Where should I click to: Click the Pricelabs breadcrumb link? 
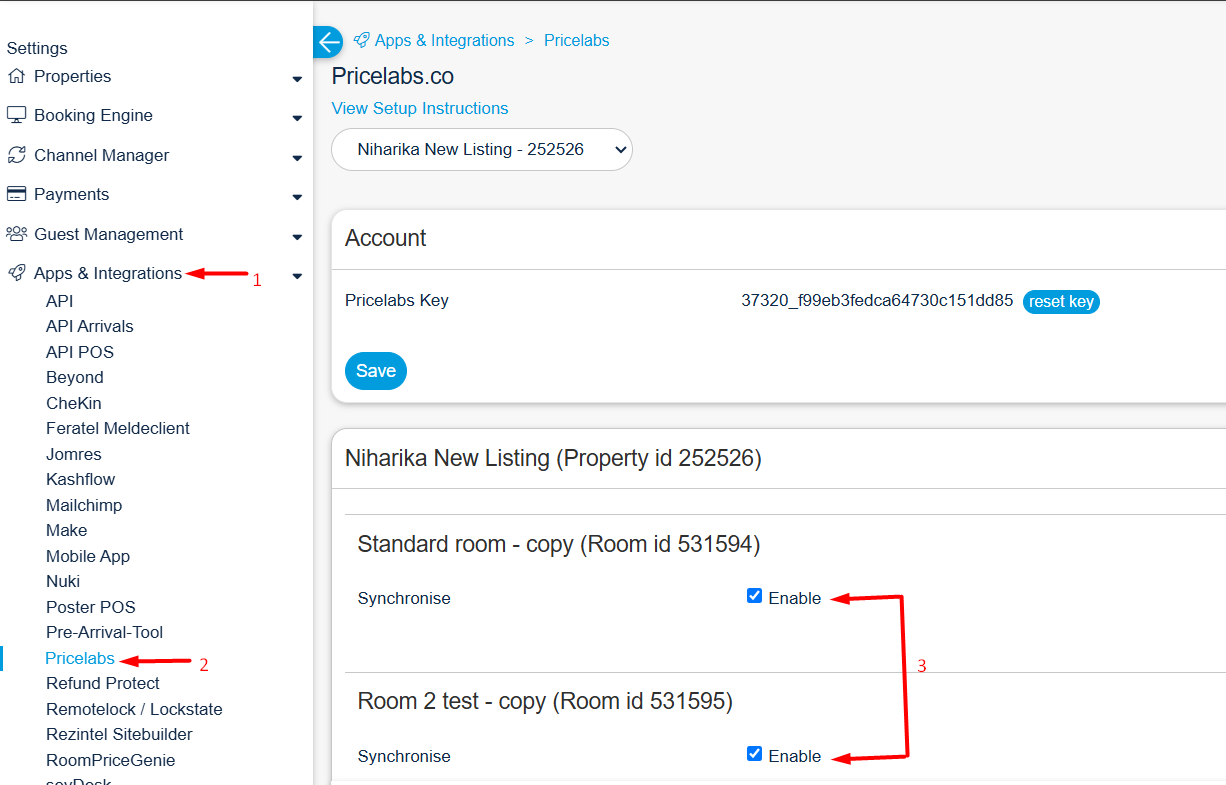coord(577,41)
